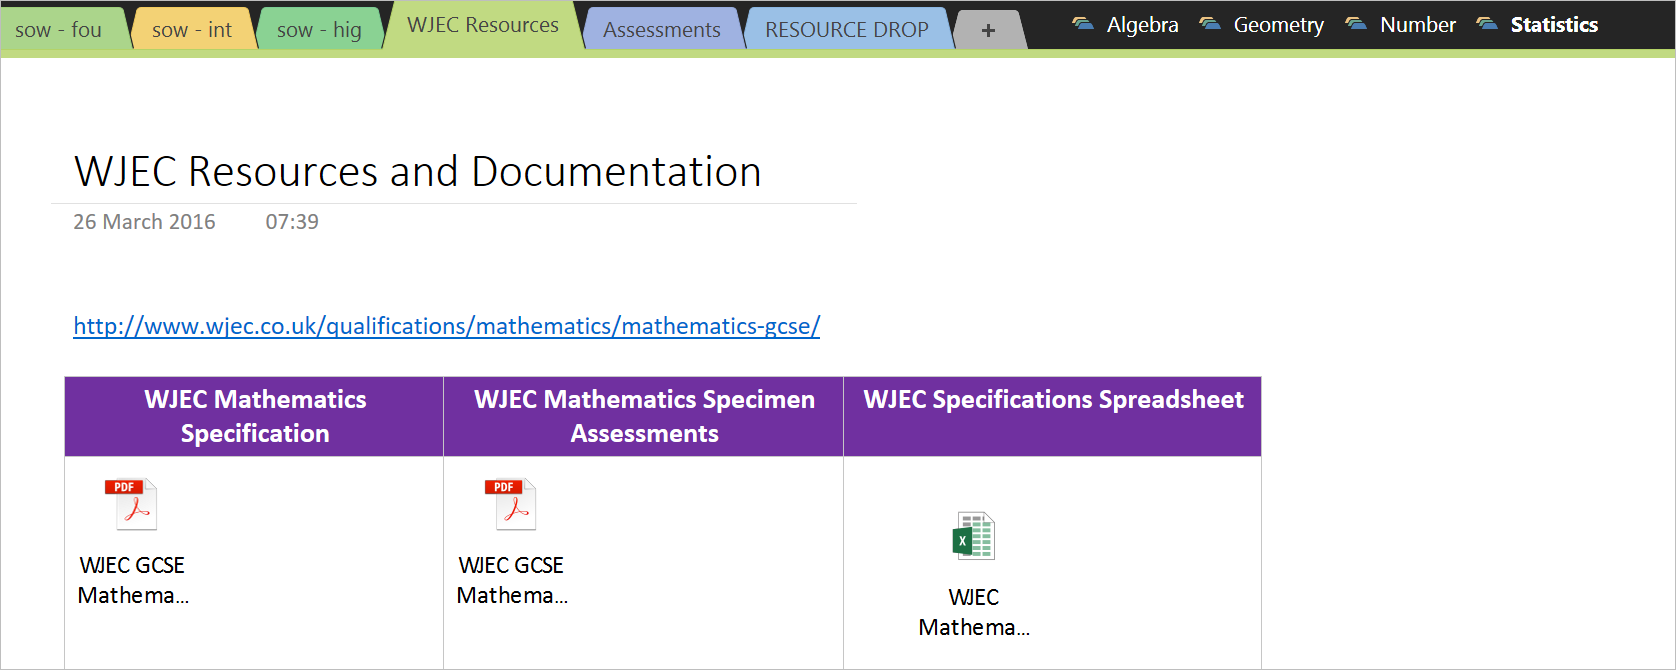Image resolution: width=1676 pixels, height=670 pixels.
Task: Open the WJEC GCSE Specification PDF icon
Action: tap(131, 505)
